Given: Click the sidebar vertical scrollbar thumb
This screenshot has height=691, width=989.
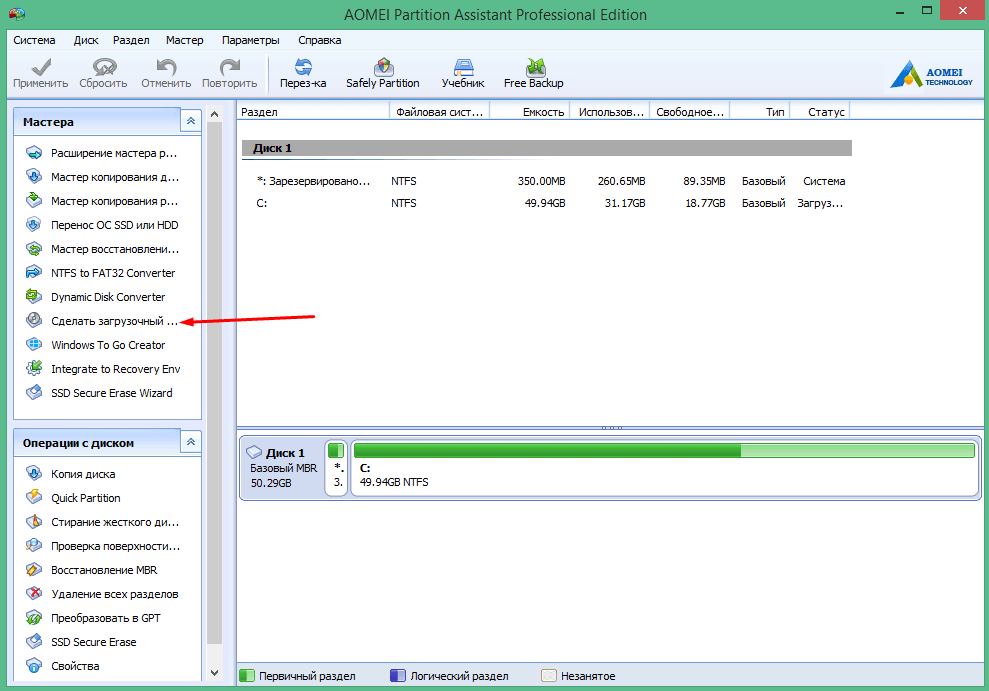Looking at the screenshot, I should (214, 383).
